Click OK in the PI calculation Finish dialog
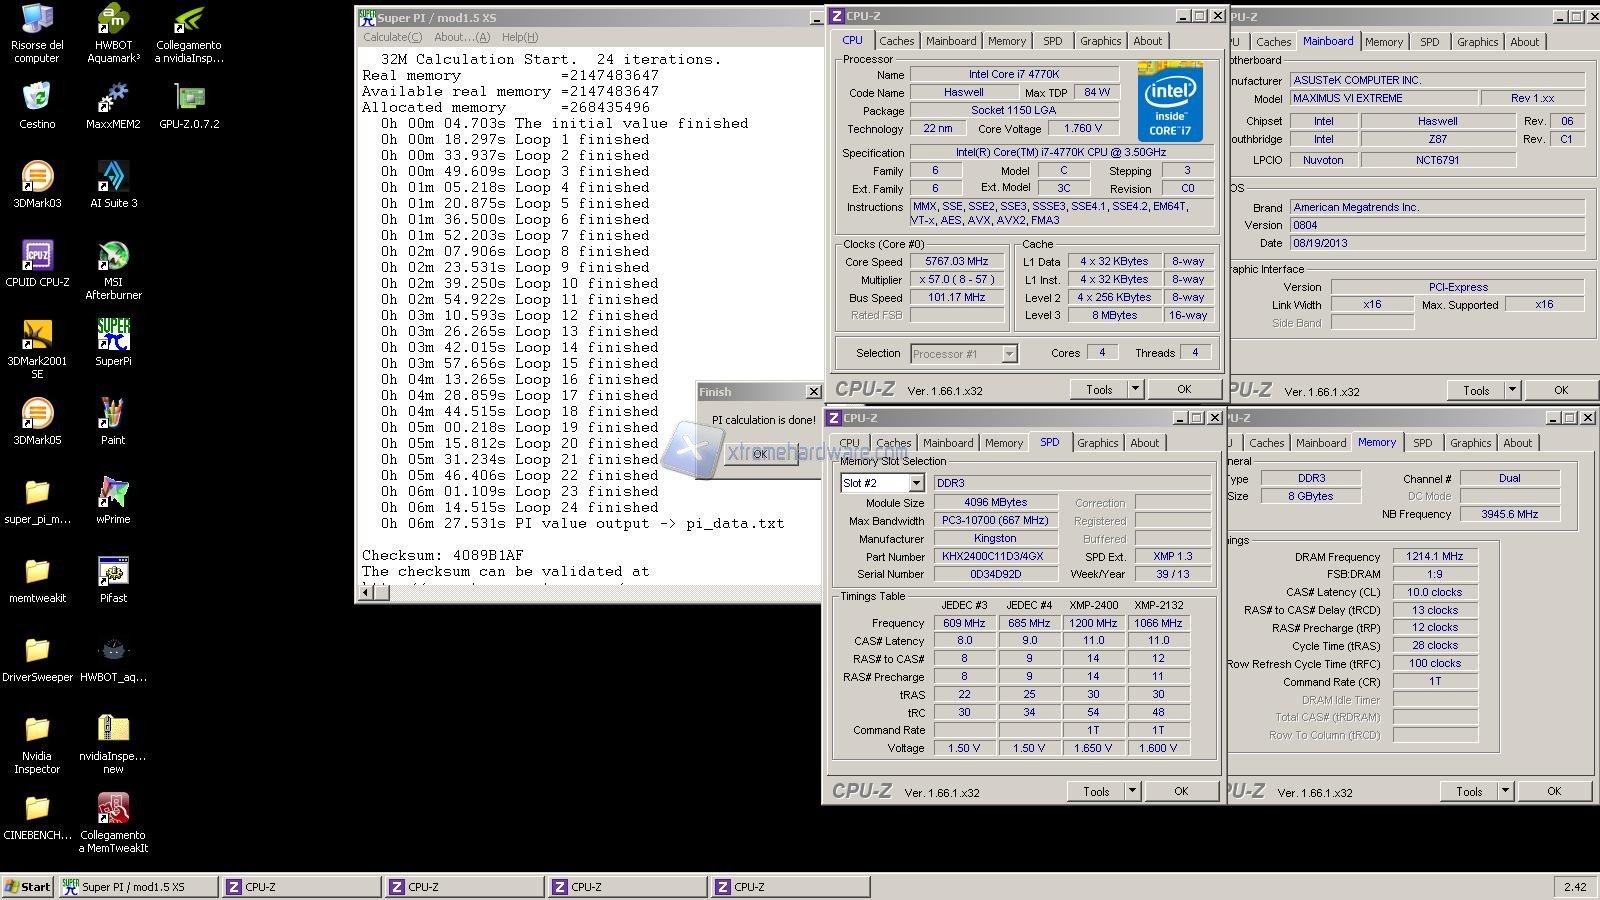Image resolution: width=1600 pixels, height=900 pixels. (760, 454)
